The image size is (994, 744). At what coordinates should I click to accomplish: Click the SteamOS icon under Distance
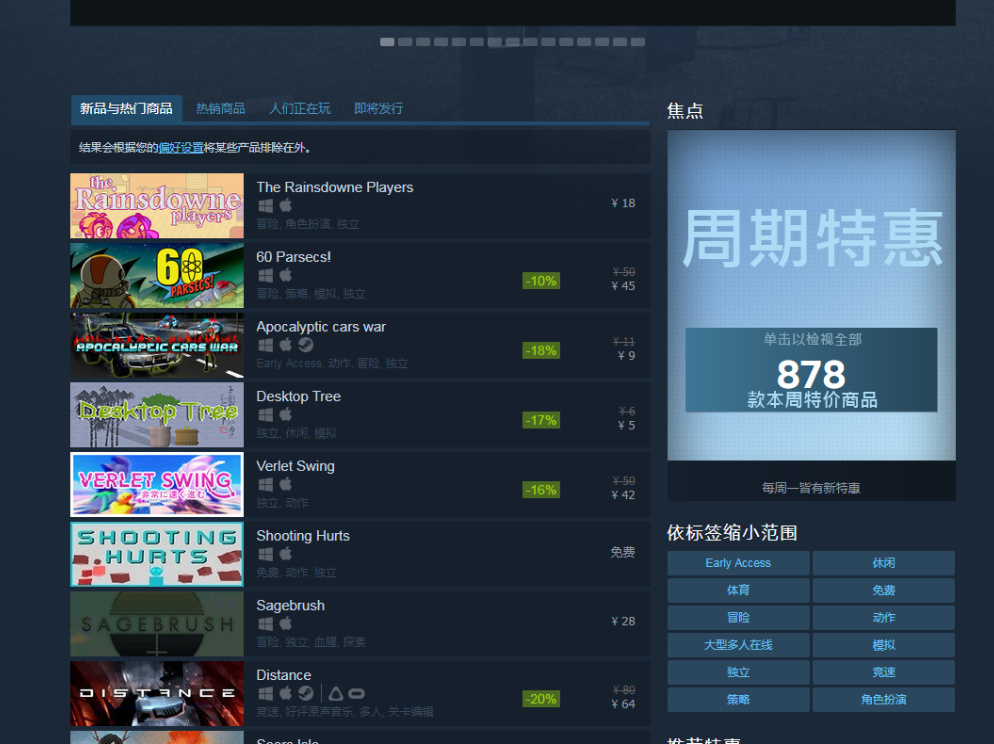click(x=306, y=693)
